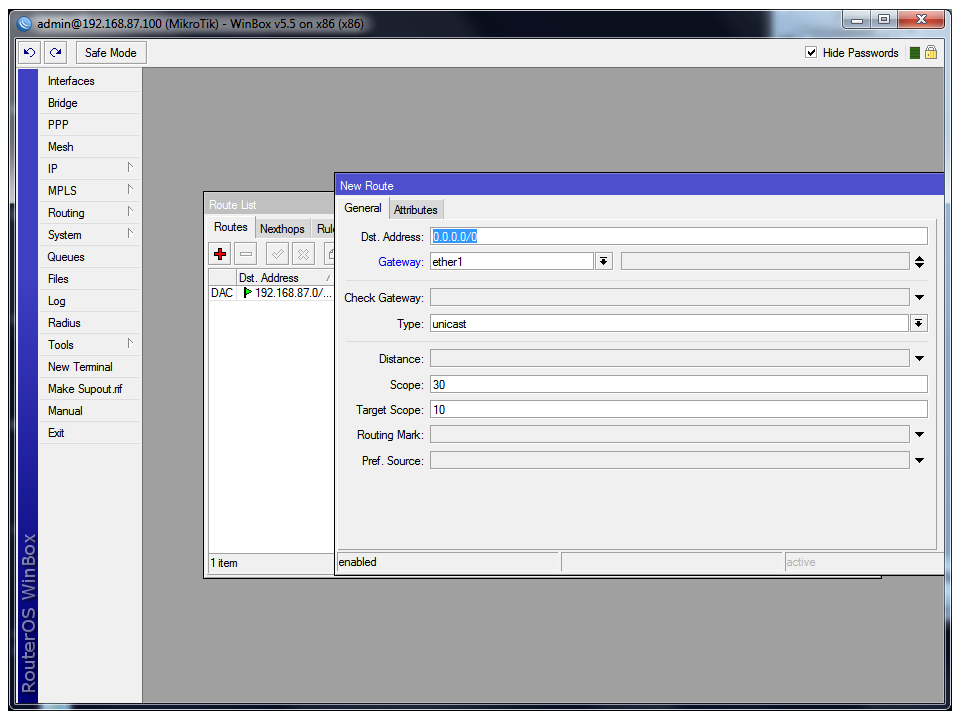Switch to the Nexthops tab
Image resolution: width=960 pixels, height=720 pixels.
coord(282,229)
